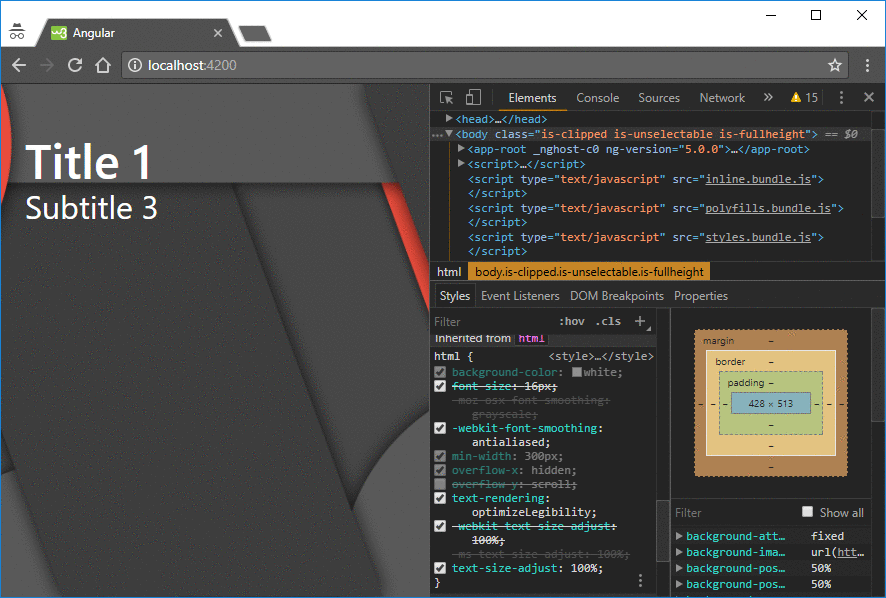Click the bookmark star icon in address bar
Screen dimensions: 886x598
coord(835,65)
